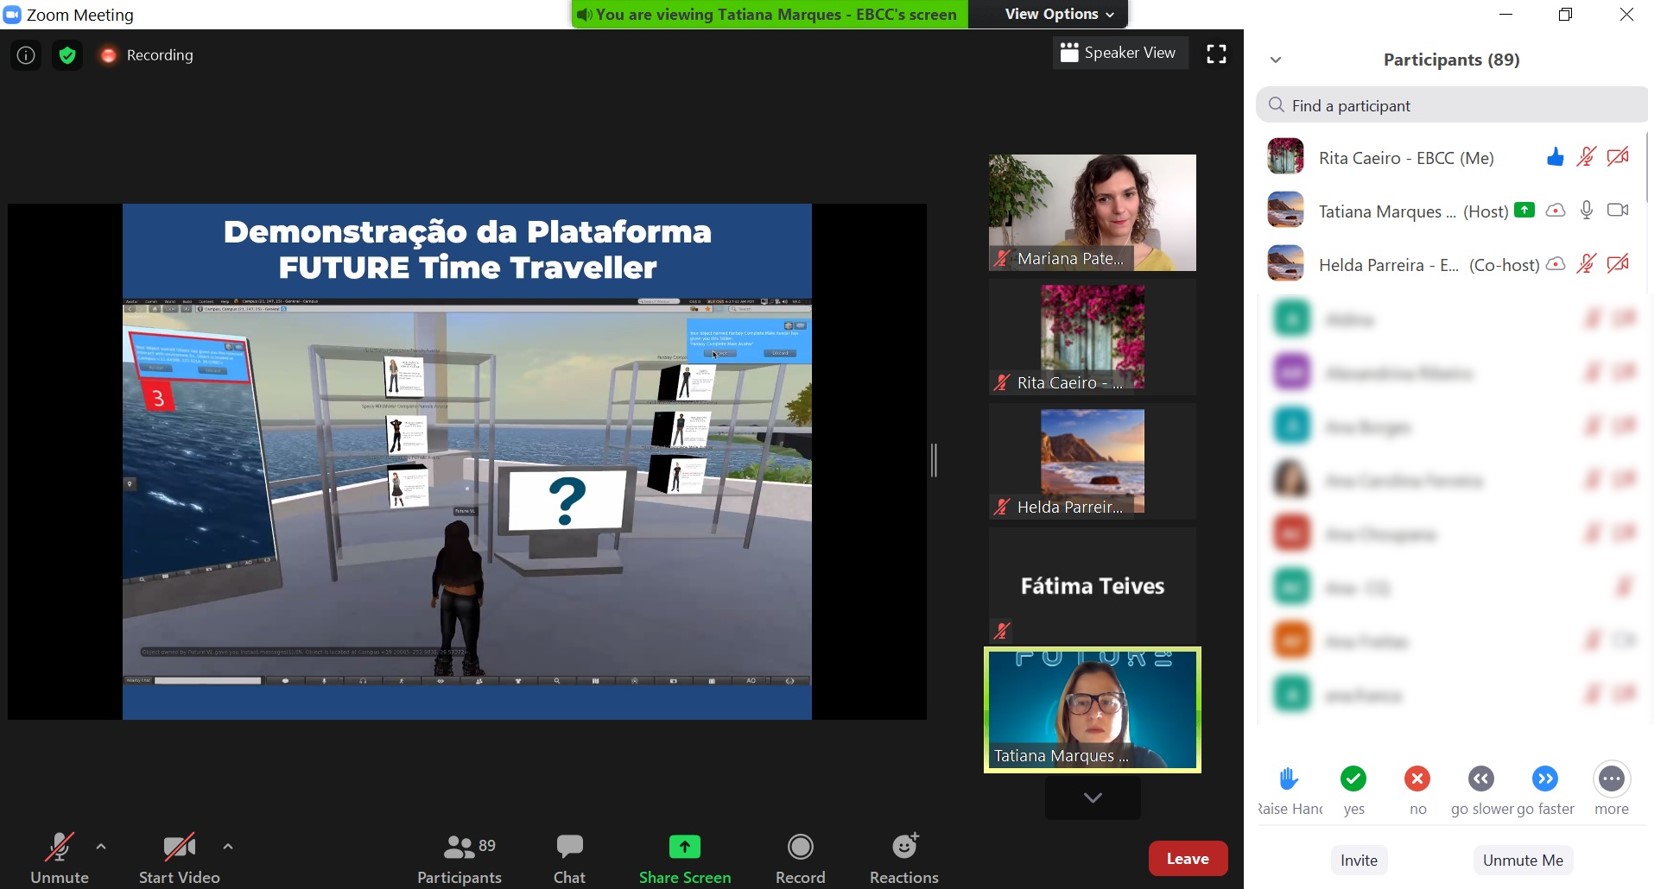Click the video-off icon for Helda Parreira
The height and width of the screenshot is (889, 1654).
1618,264
